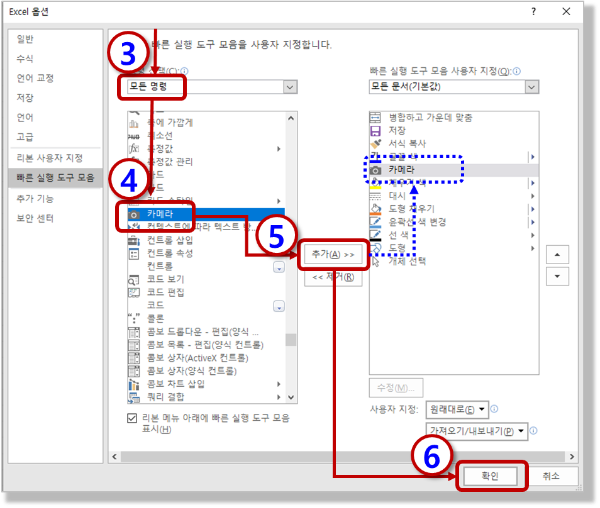Expand submenu arrow for 쿼리 결합
600x508 pixels.
279,397
